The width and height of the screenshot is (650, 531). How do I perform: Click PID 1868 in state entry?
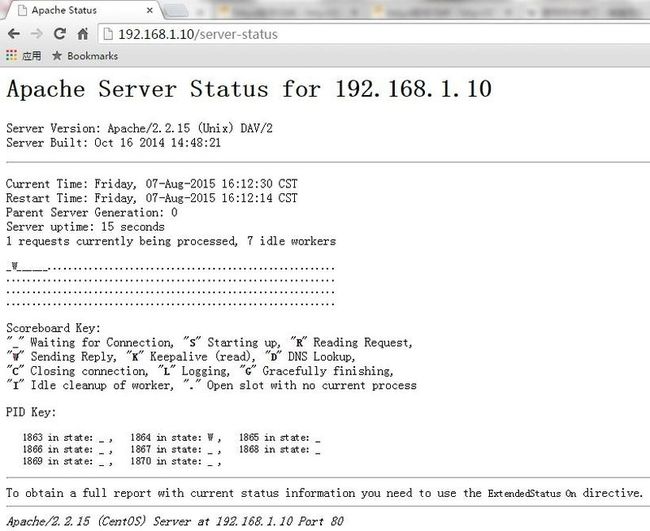tap(280, 449)
